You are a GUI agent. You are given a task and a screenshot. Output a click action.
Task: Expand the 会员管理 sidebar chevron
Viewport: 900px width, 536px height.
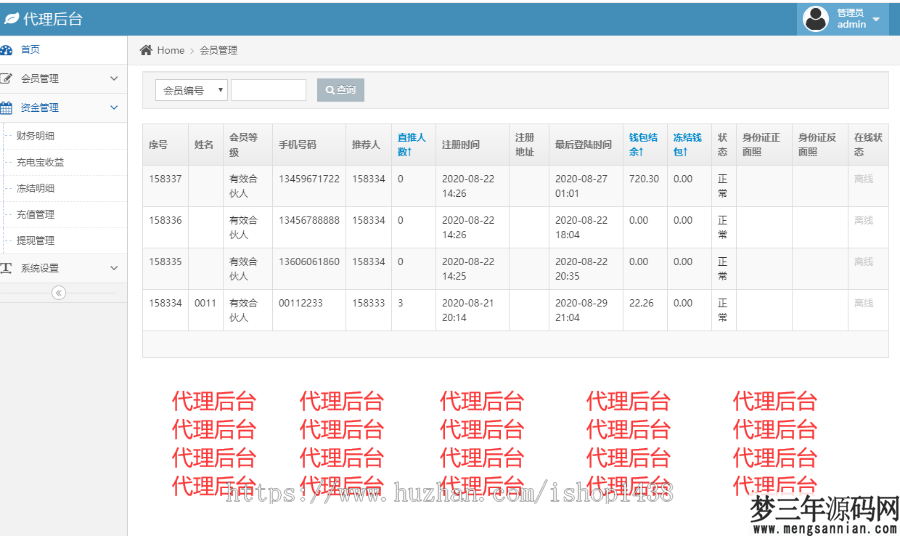pyautogui.click(x=114, y=79)
